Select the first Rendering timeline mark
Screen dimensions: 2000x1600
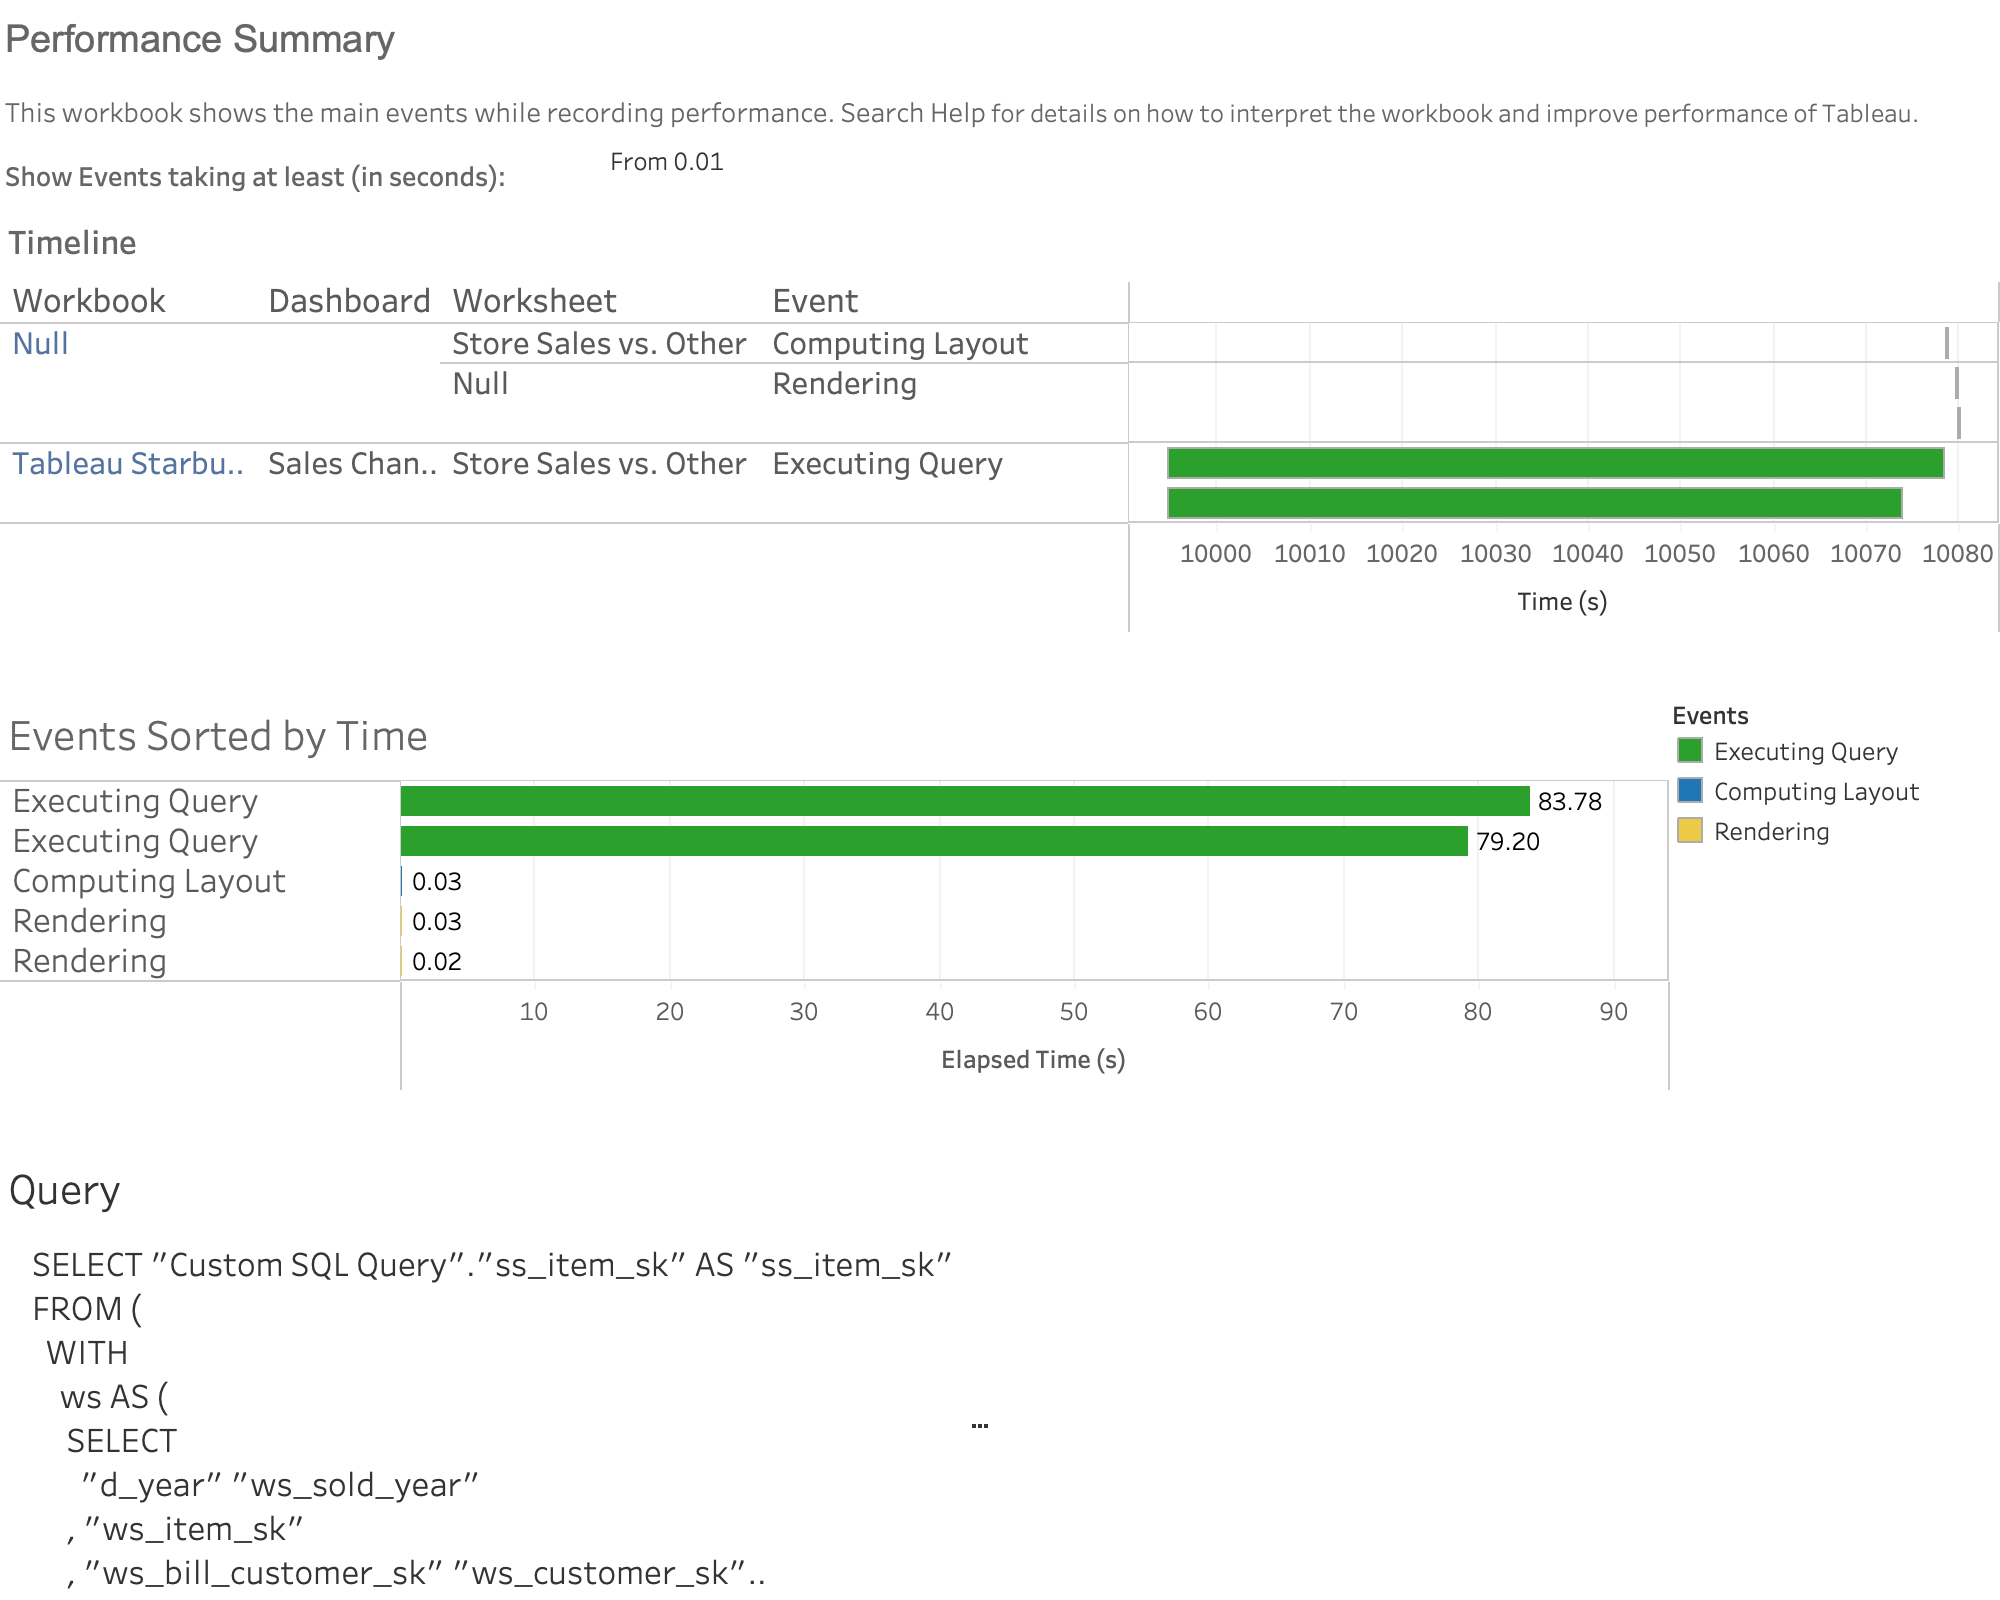click(1957, 383)
